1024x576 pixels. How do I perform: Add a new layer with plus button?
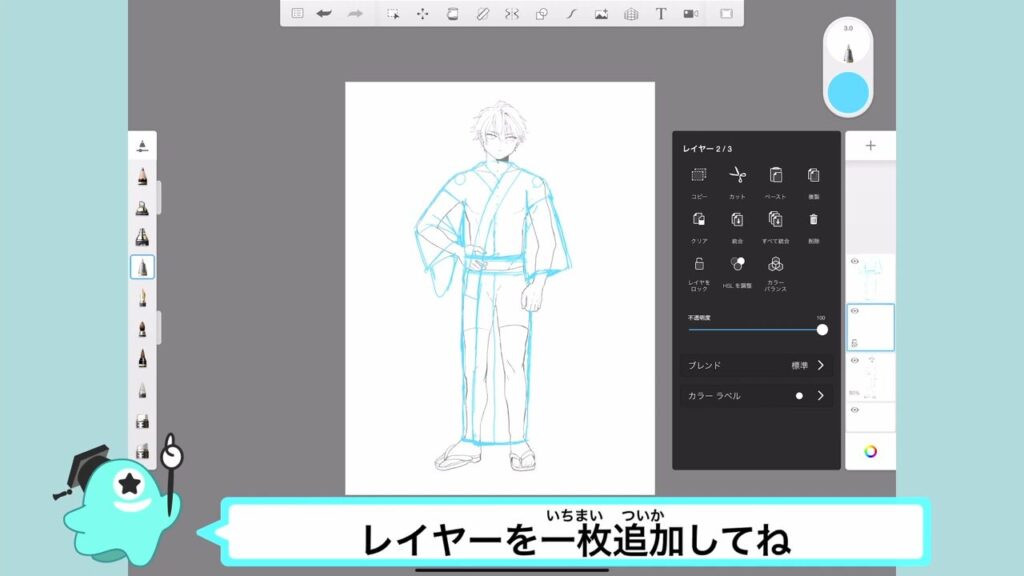(870, 146)
